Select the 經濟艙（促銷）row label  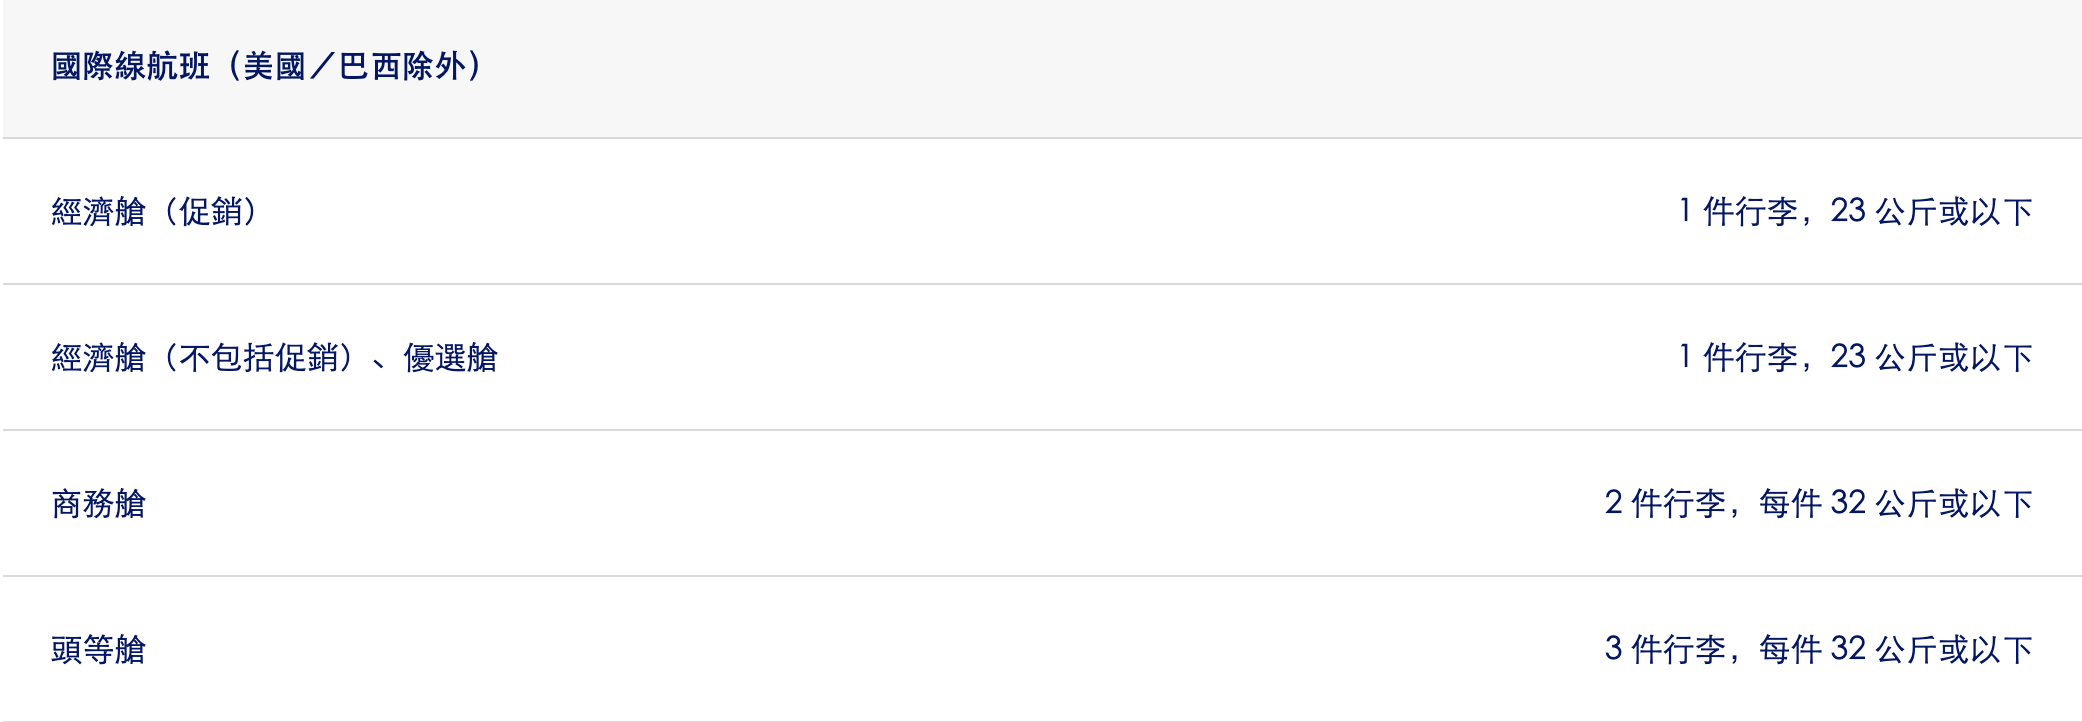[x=155, y=212]
